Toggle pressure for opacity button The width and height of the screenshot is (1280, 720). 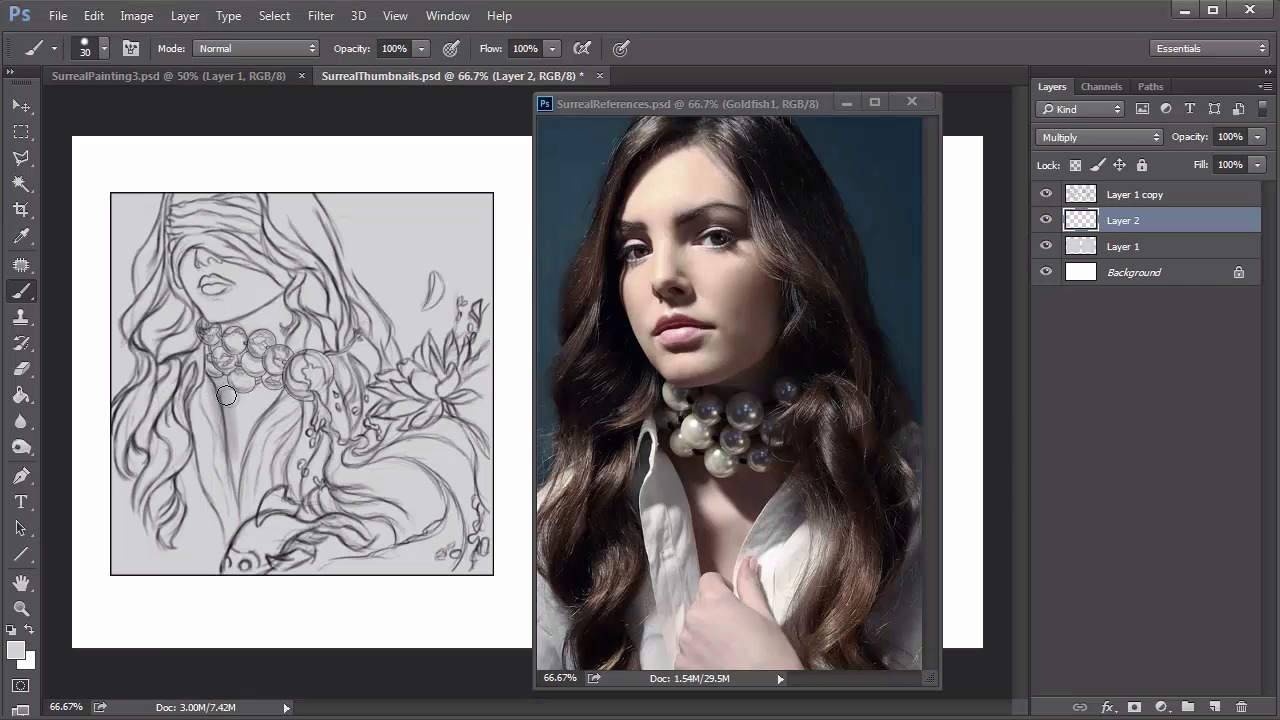pyautogui.click(x=451, y=48)
